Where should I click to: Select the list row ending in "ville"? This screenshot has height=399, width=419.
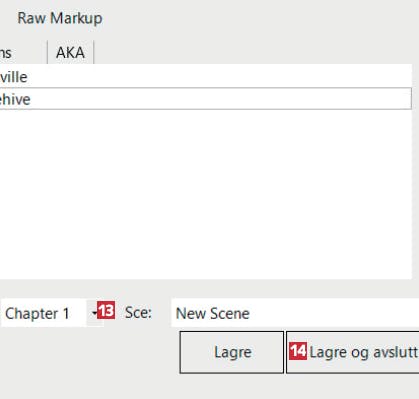coord(206,76)
